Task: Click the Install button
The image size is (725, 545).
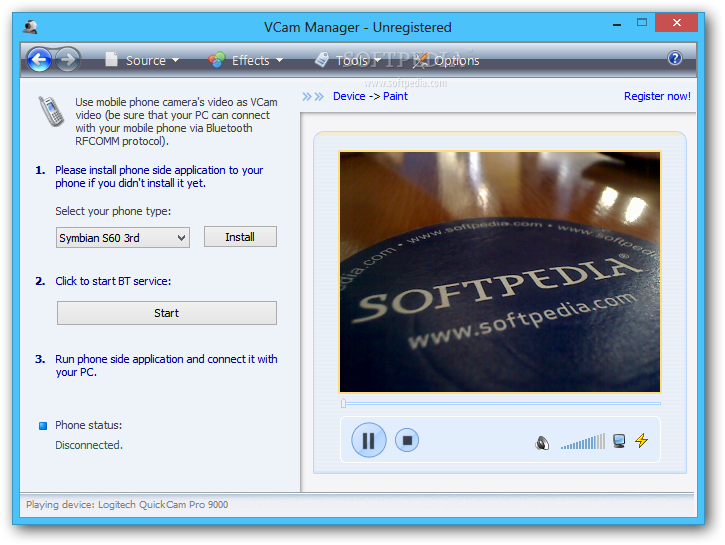Action: tap(240, 237)
